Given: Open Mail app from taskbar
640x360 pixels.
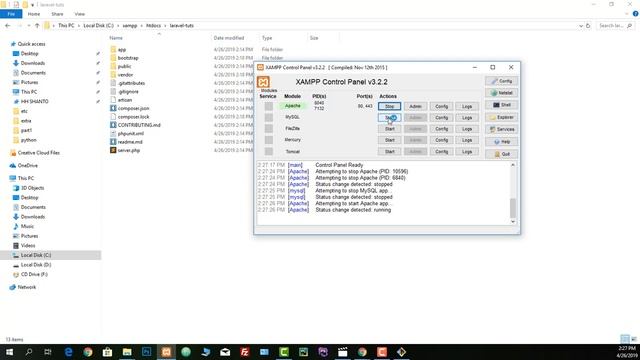Looking at the screenshot, I should pos(225,351).
